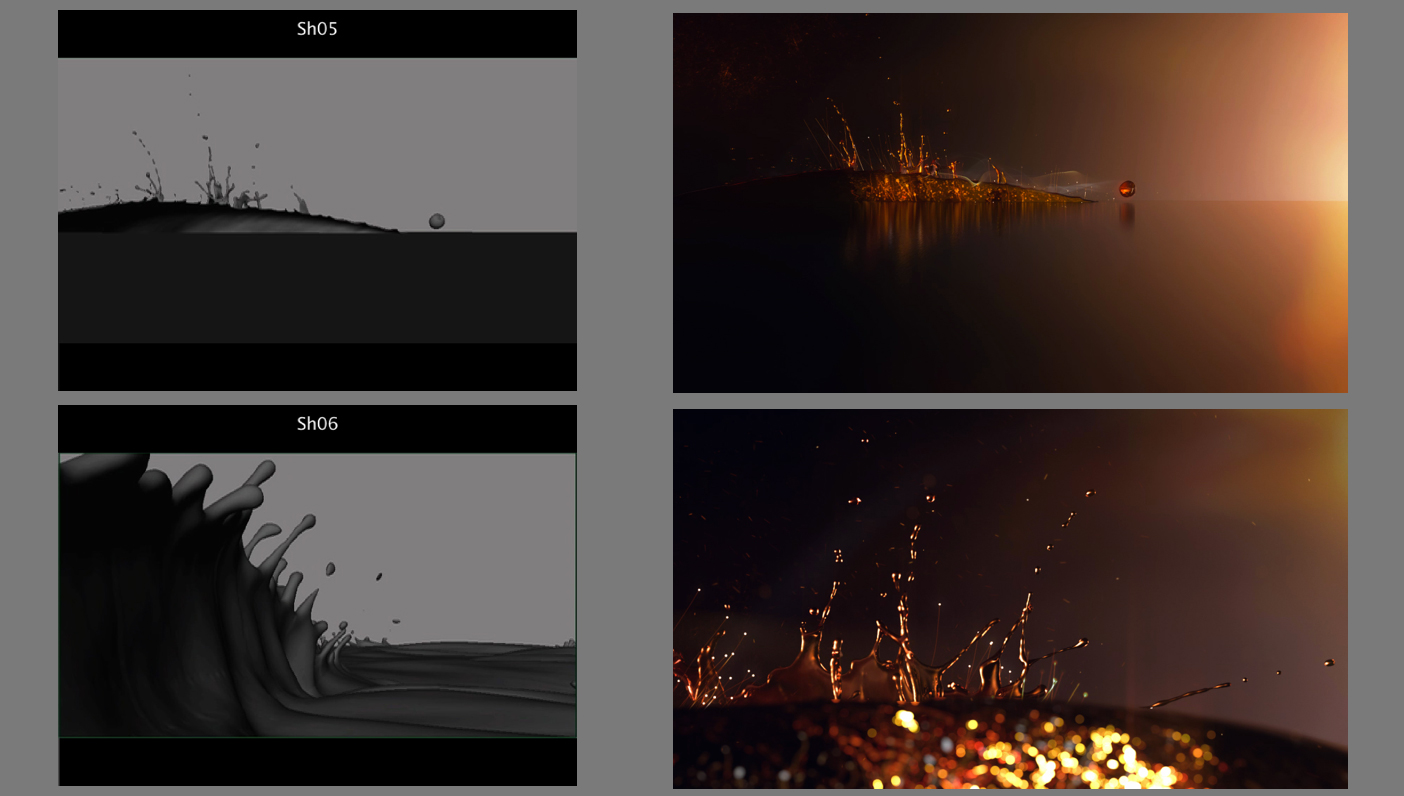The width and height of the screenshot is (1404, 796).
Task: Select the Sh06 grayscale wave preview
Action: (x=317, y=595)
